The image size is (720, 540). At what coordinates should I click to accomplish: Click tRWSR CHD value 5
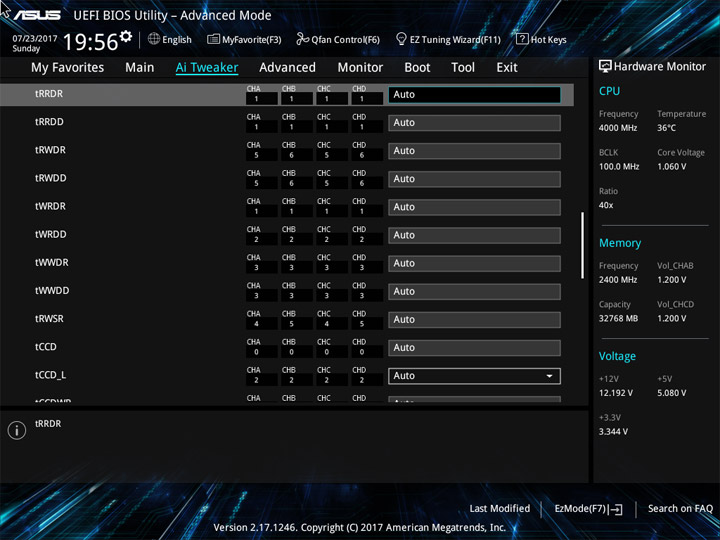pos(362,324)
